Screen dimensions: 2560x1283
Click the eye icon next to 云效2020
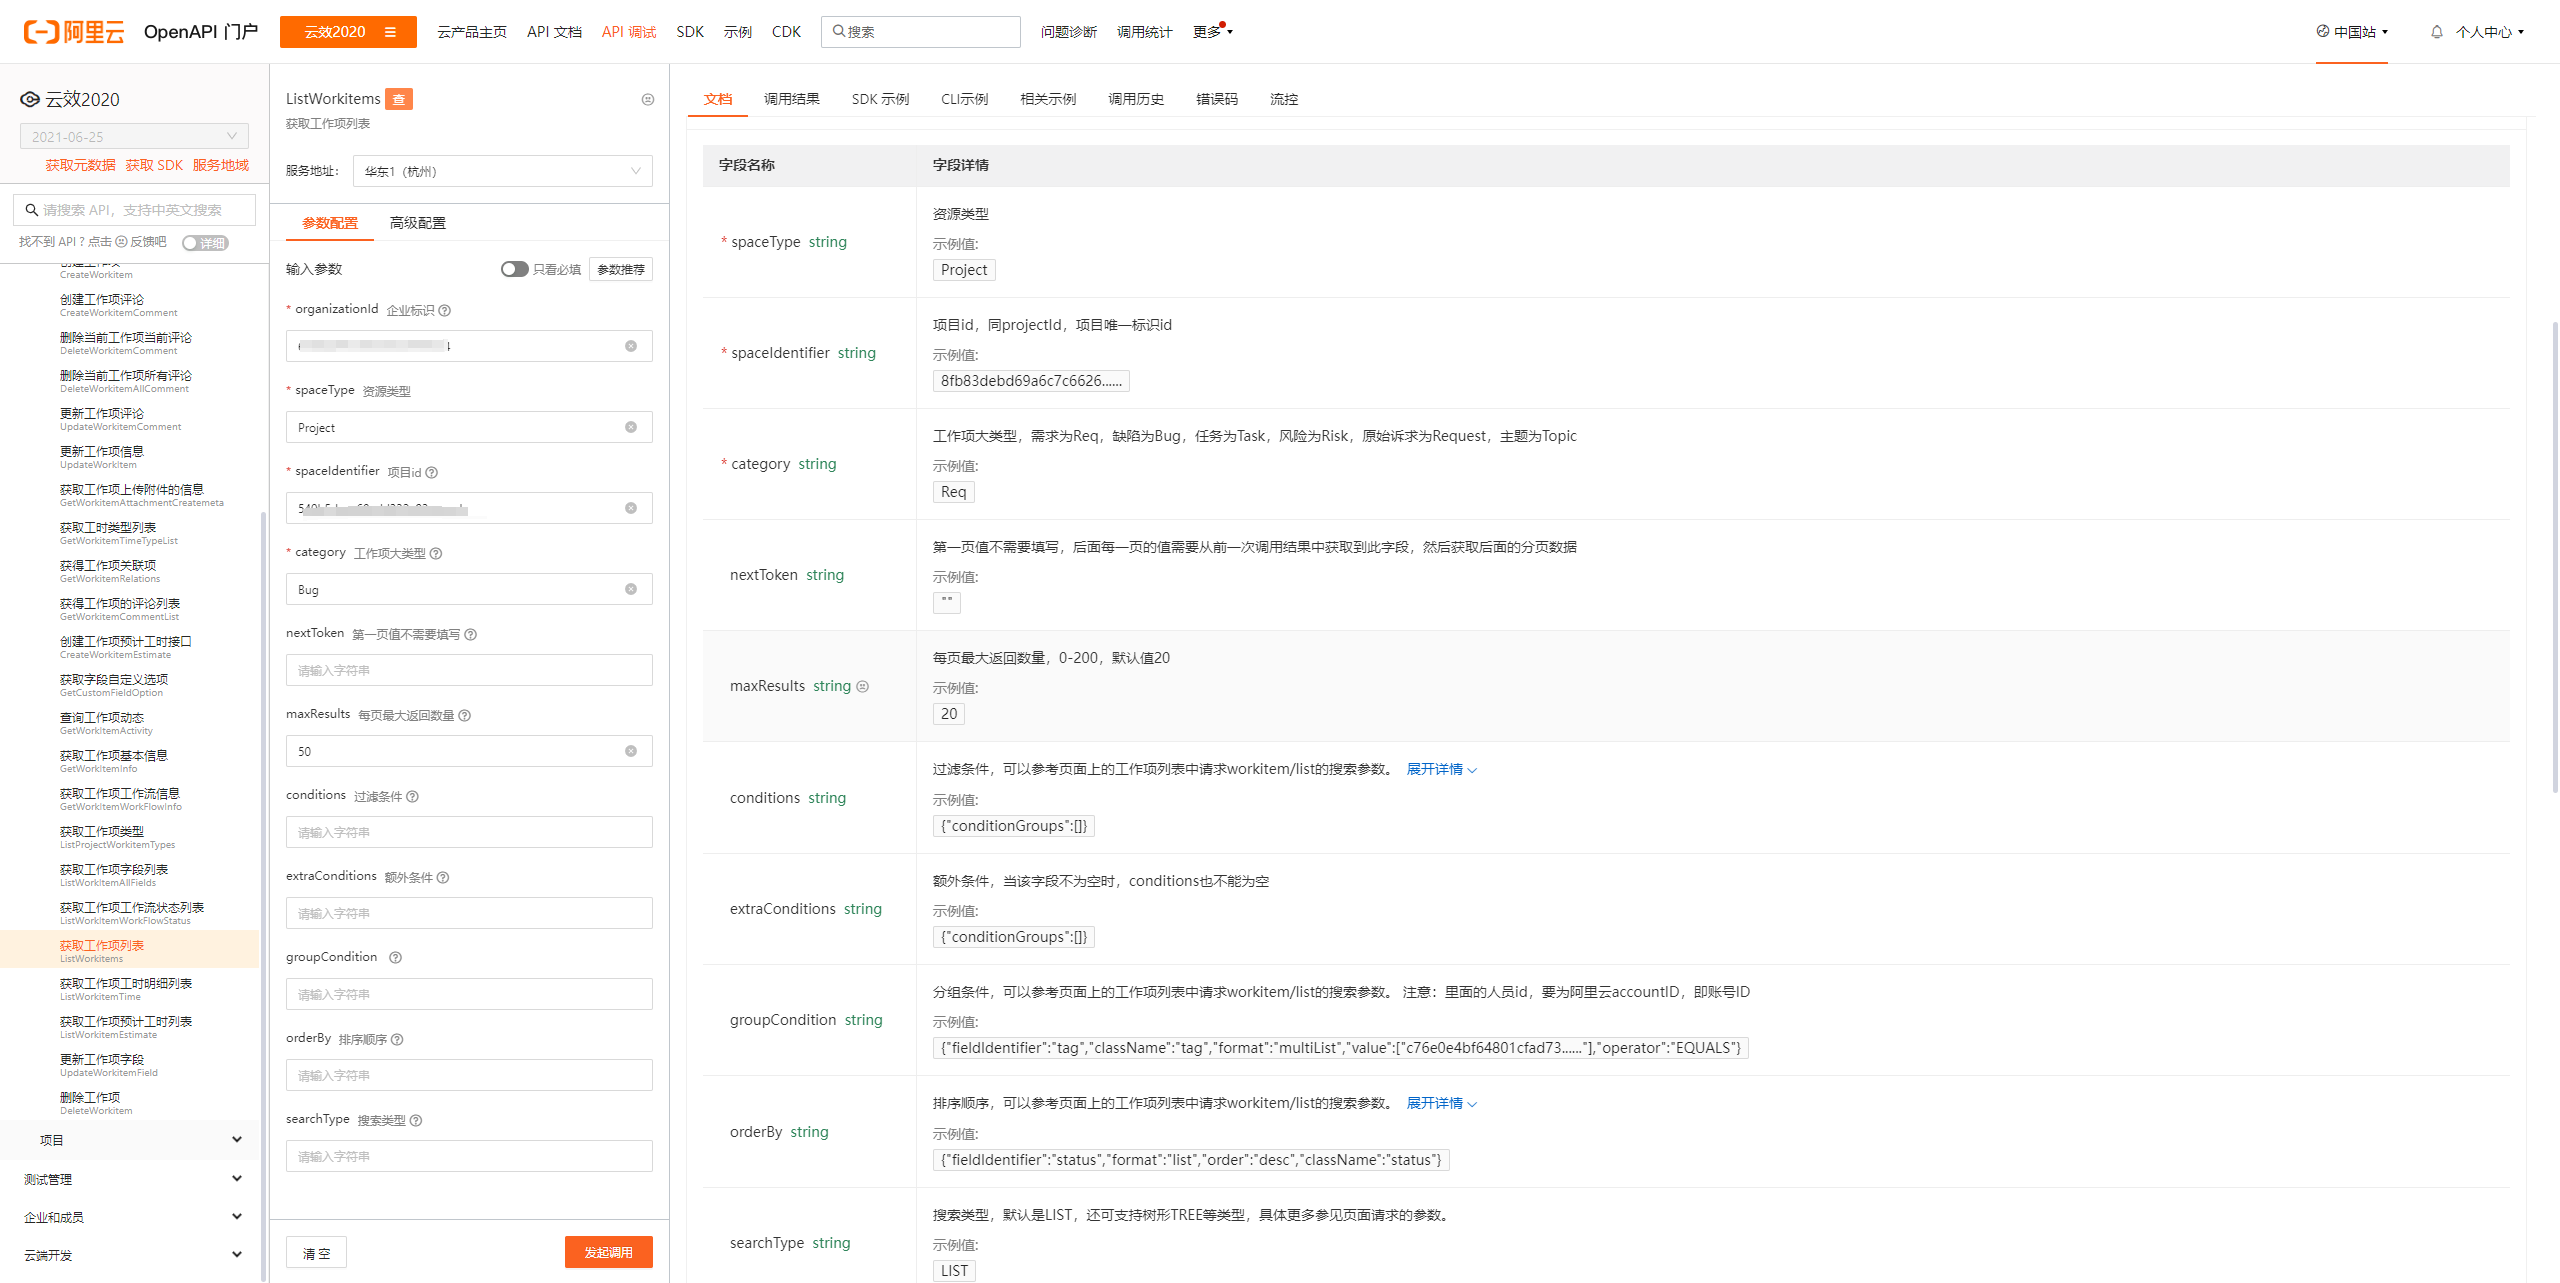tap(30, 99)
